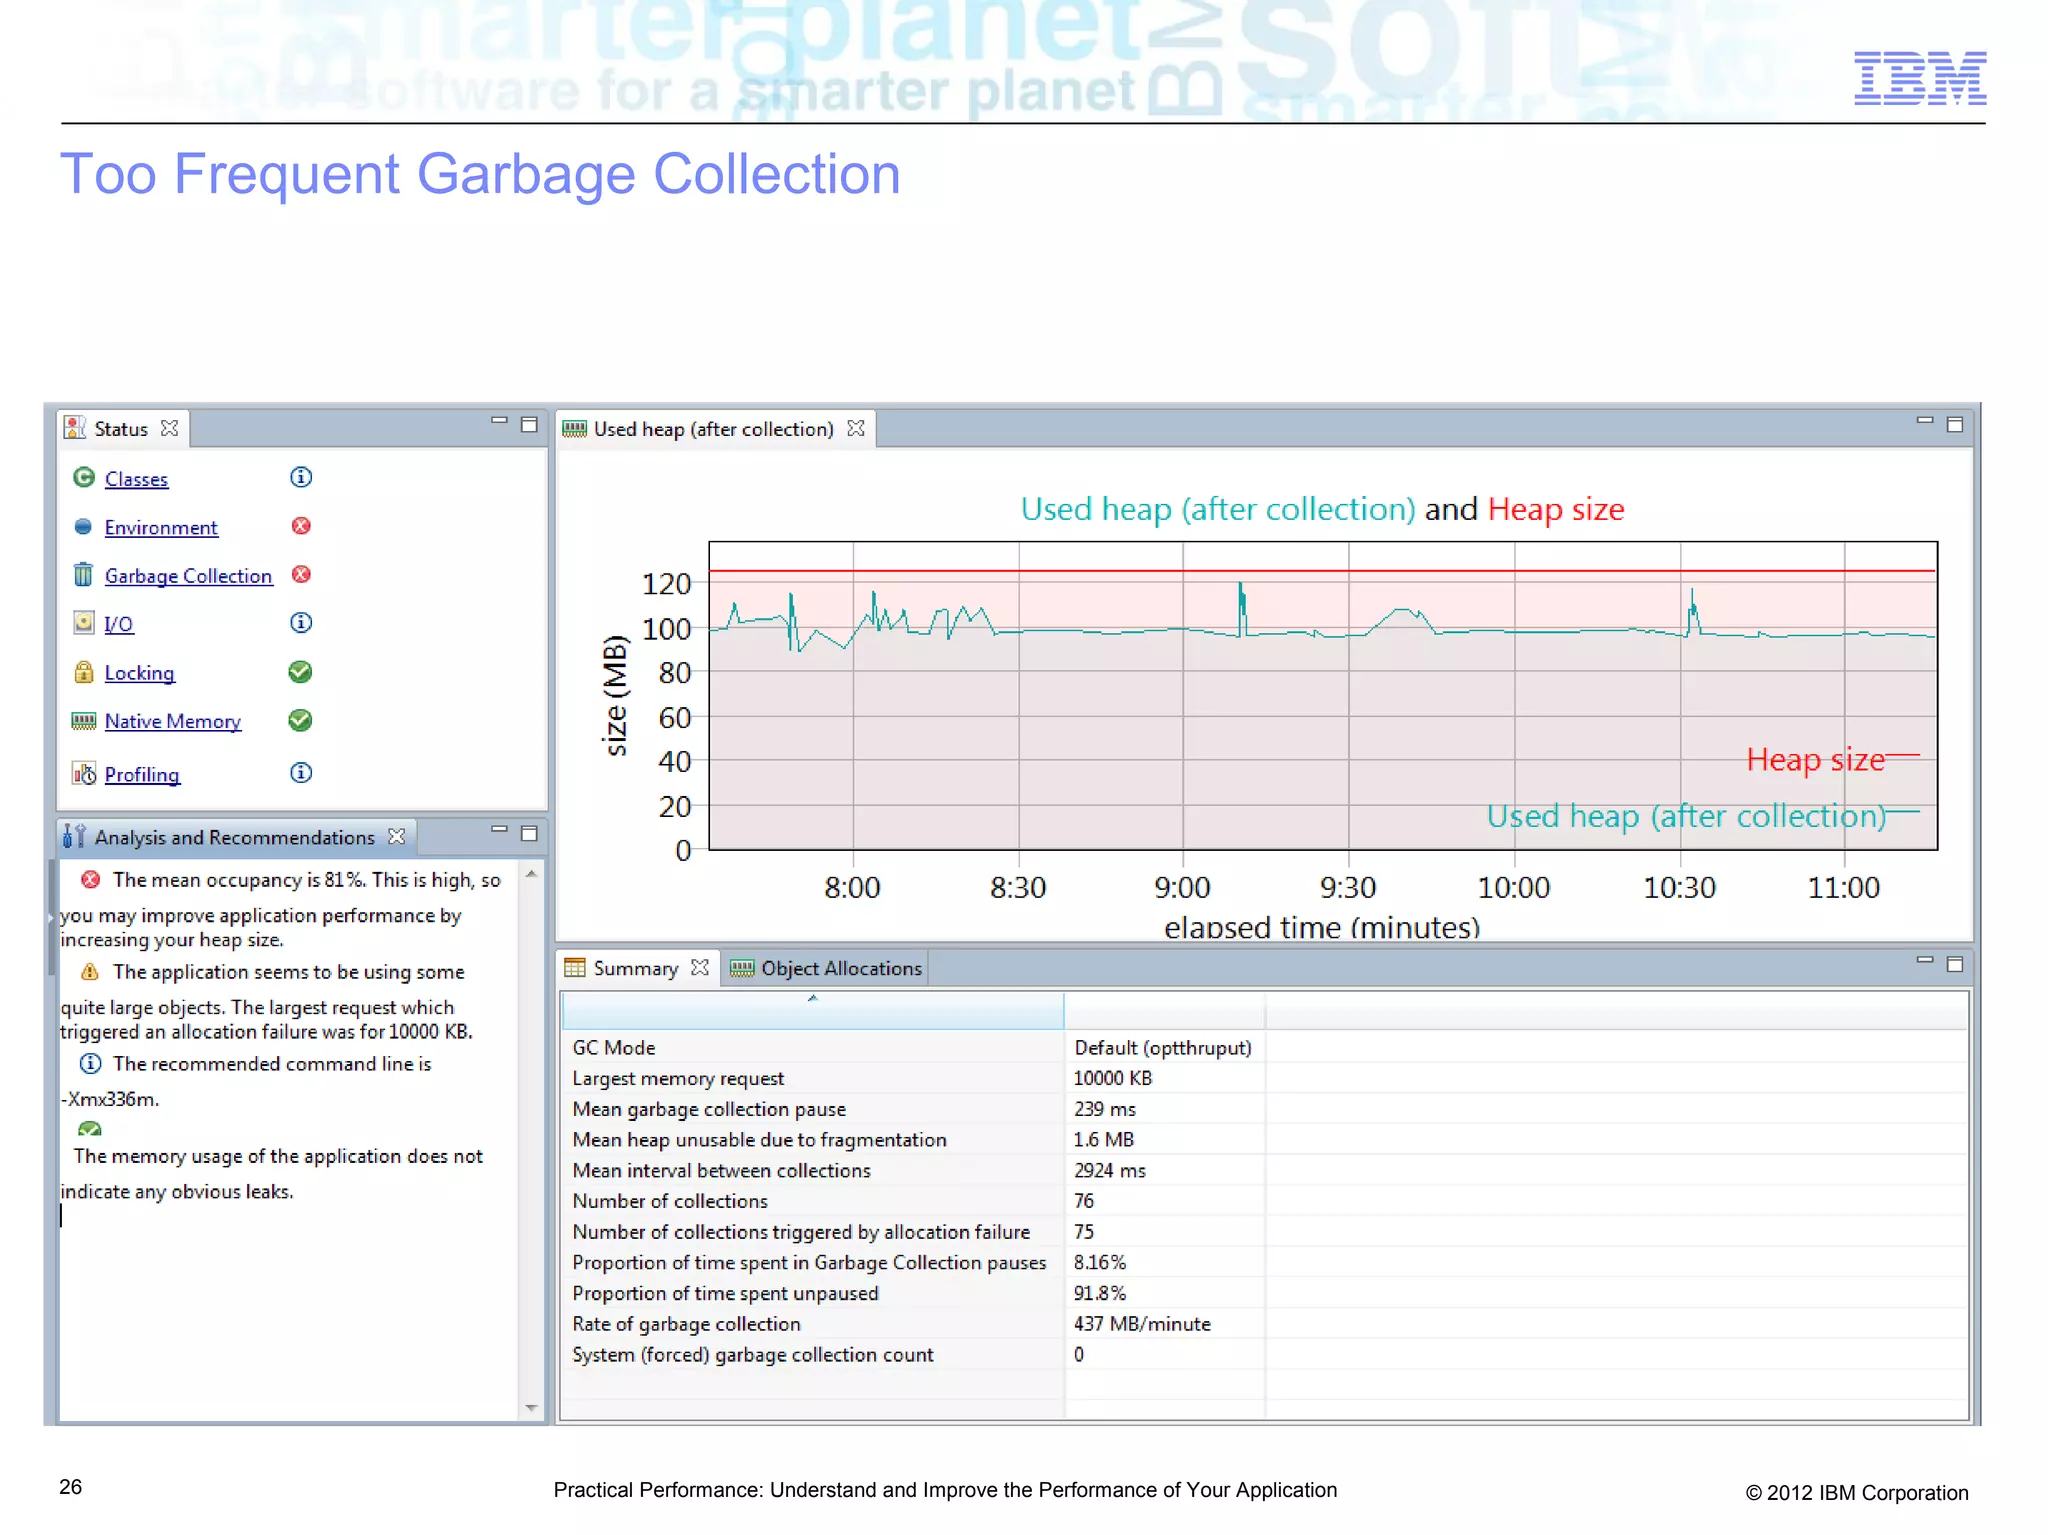Open the Classes status link
The width and height of the screenshot is (2048, 1535).
point(136,479)
